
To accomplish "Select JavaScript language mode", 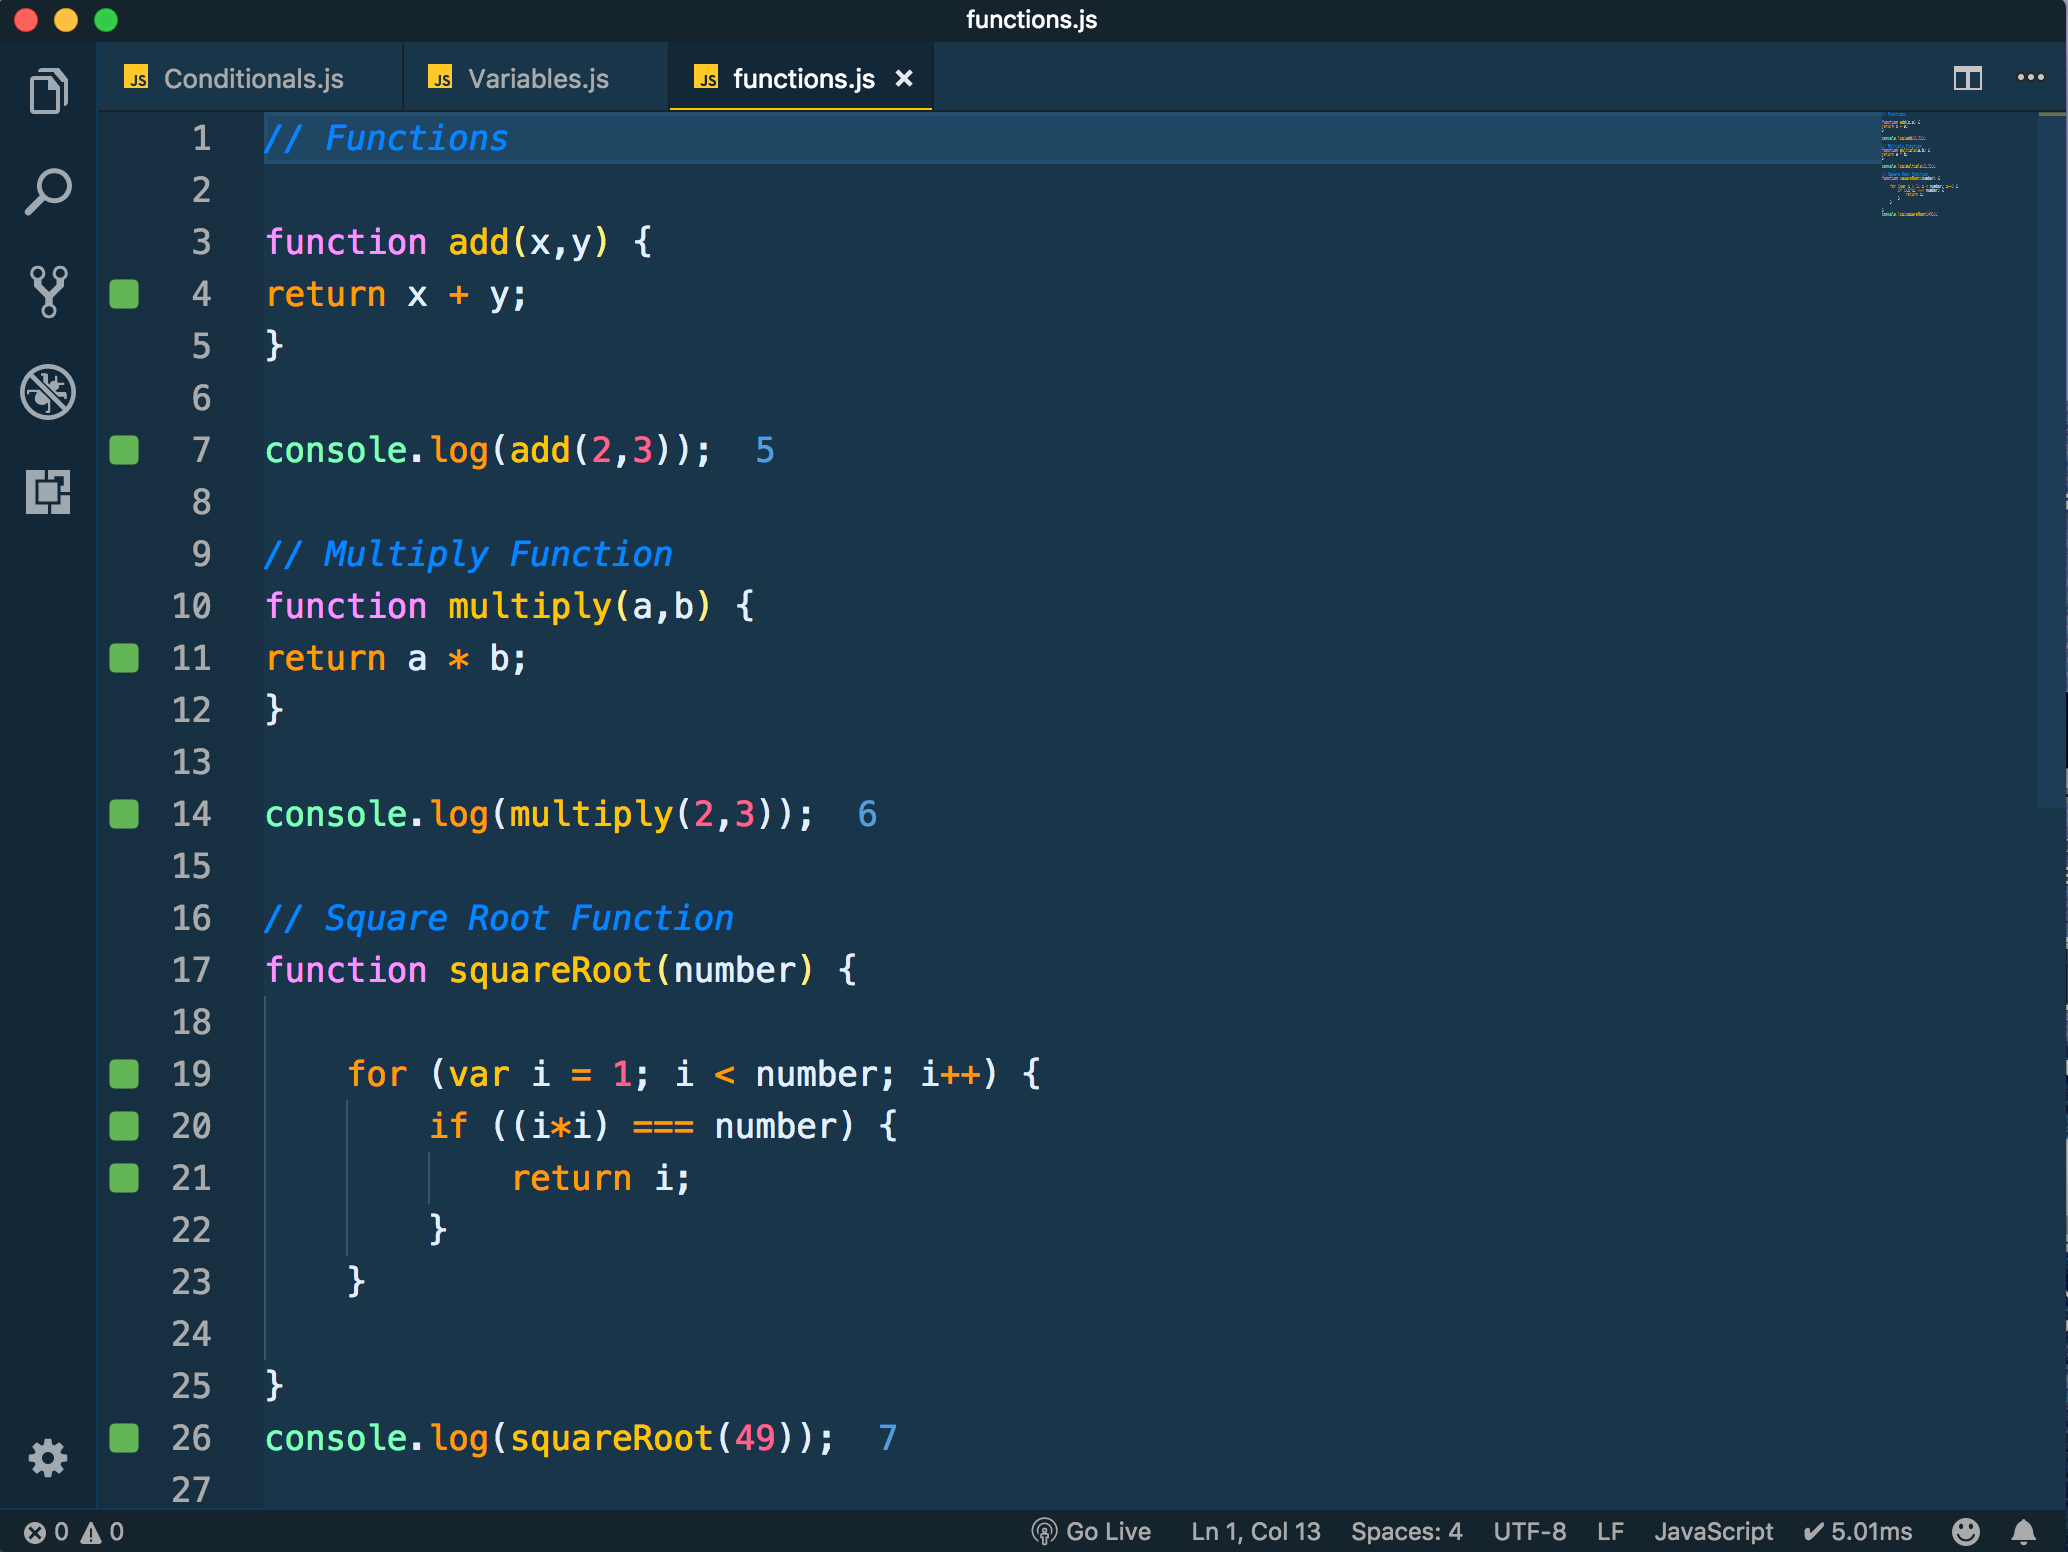I will [x=1713, y=1532].
